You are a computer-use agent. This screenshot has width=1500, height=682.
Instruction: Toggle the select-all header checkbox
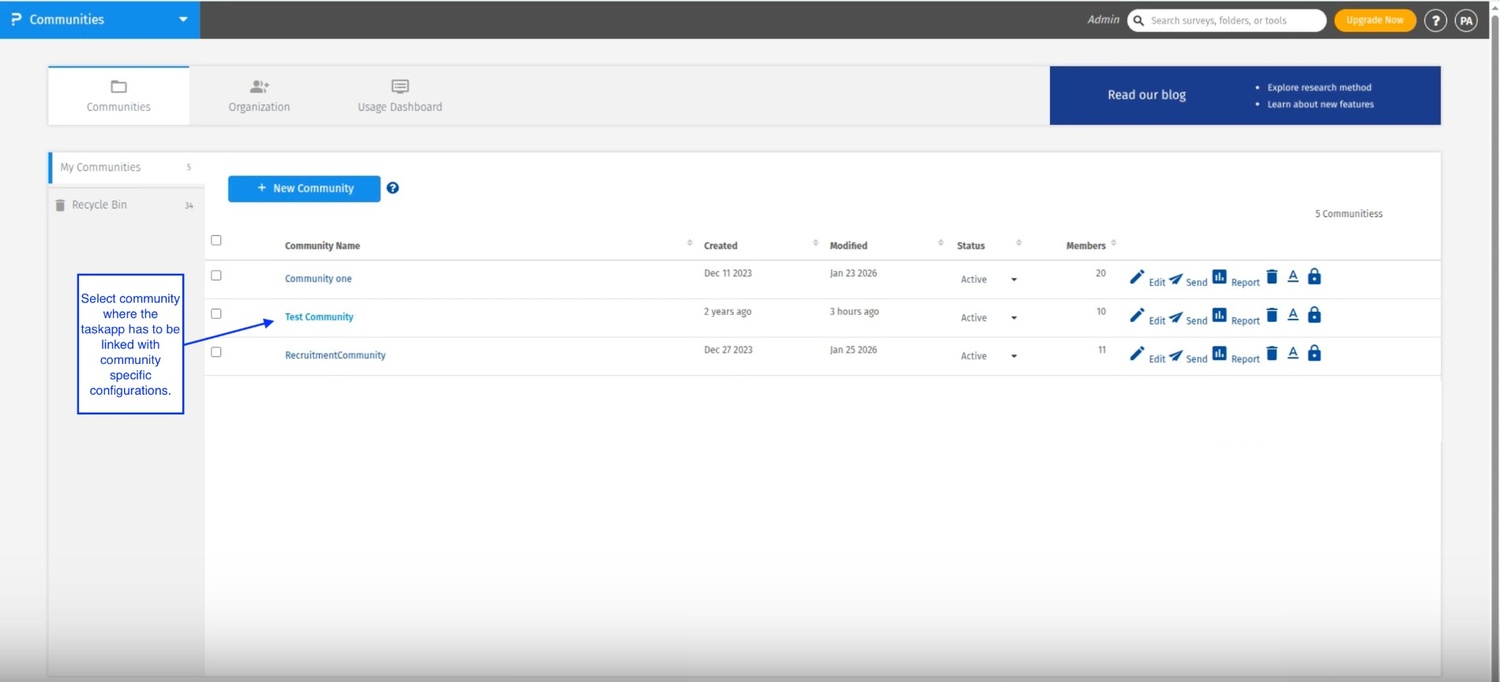point(216,240)
